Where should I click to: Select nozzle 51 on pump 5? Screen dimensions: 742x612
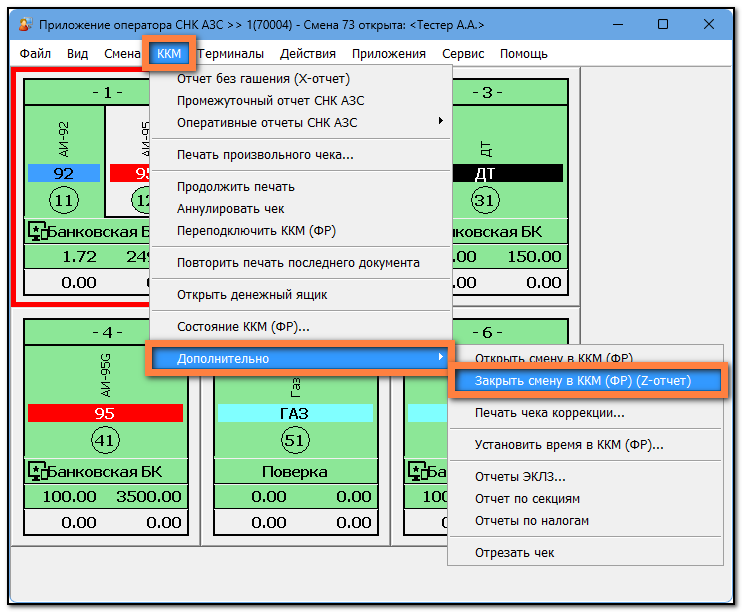pyautogui.click(x=295, y=441)
